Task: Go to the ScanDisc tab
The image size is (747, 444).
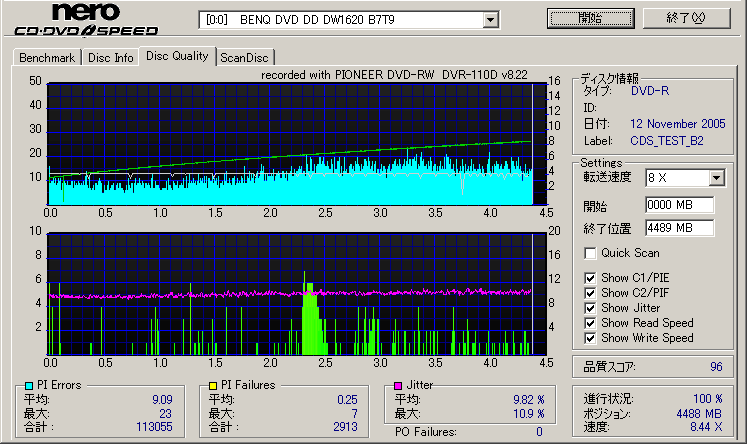Action: click(244, 58)
